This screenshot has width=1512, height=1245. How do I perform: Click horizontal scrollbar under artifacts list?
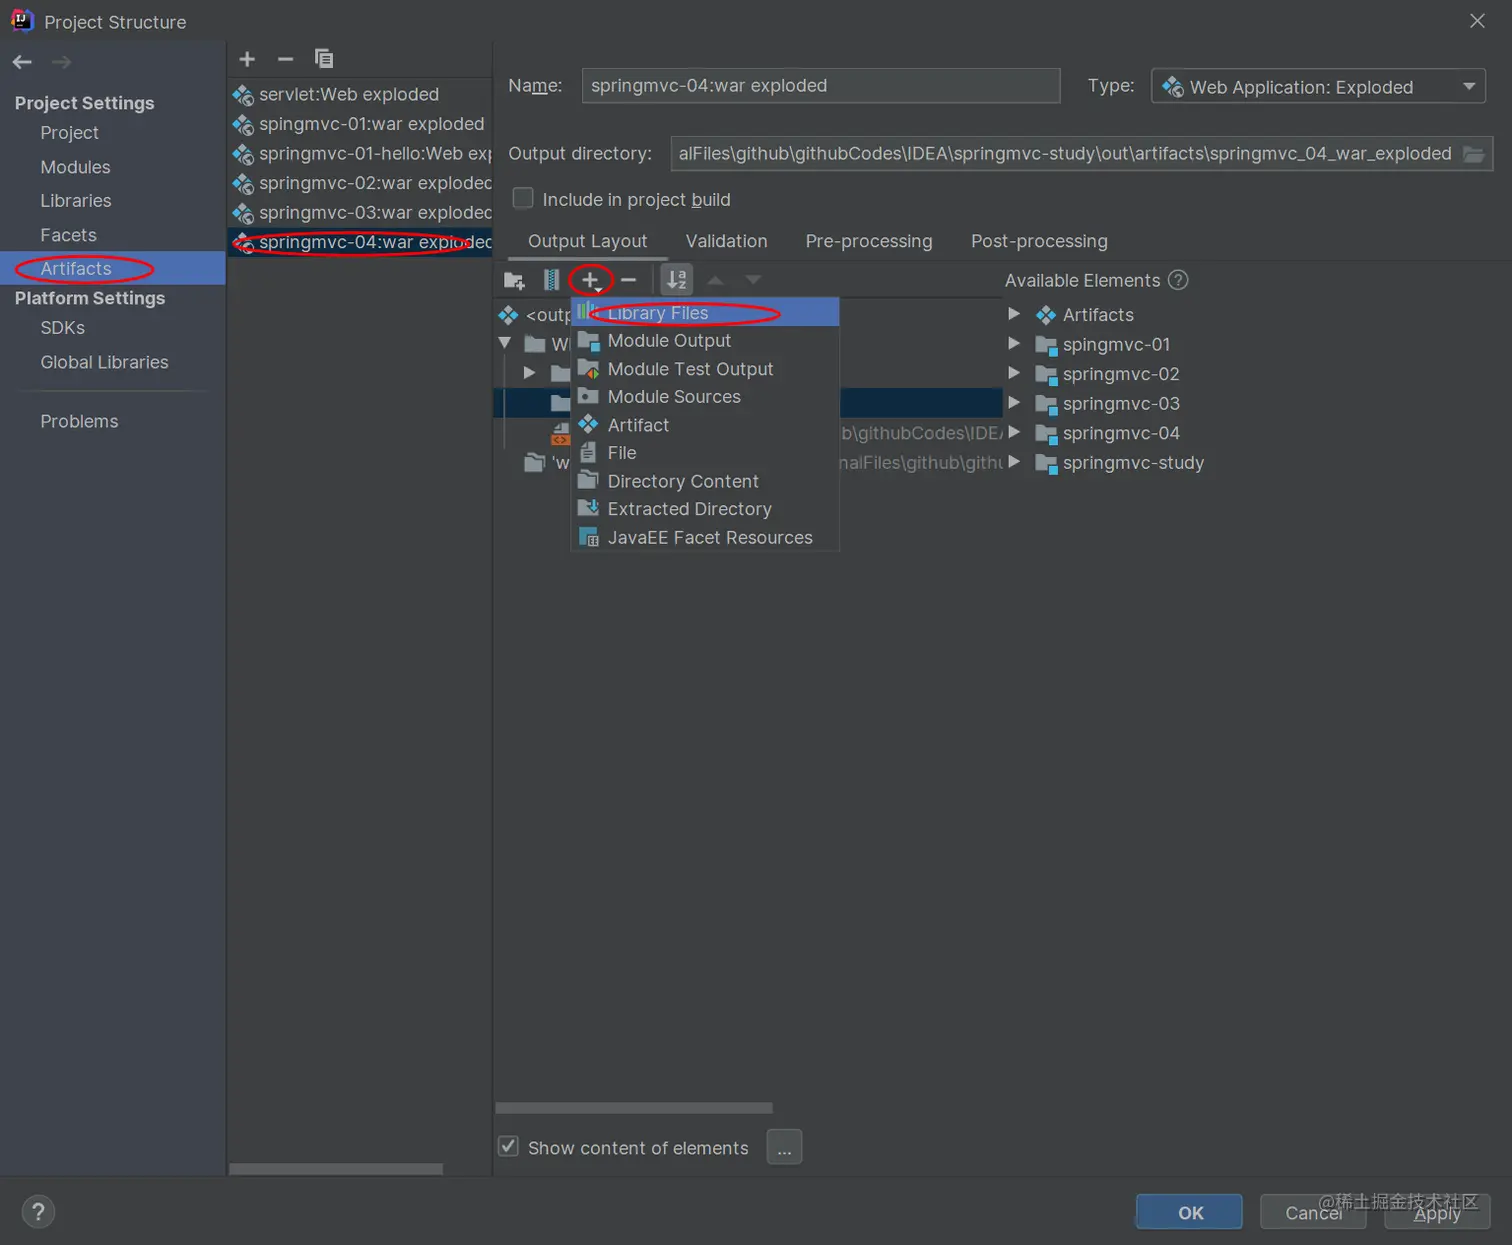[x=336, y=1169]
